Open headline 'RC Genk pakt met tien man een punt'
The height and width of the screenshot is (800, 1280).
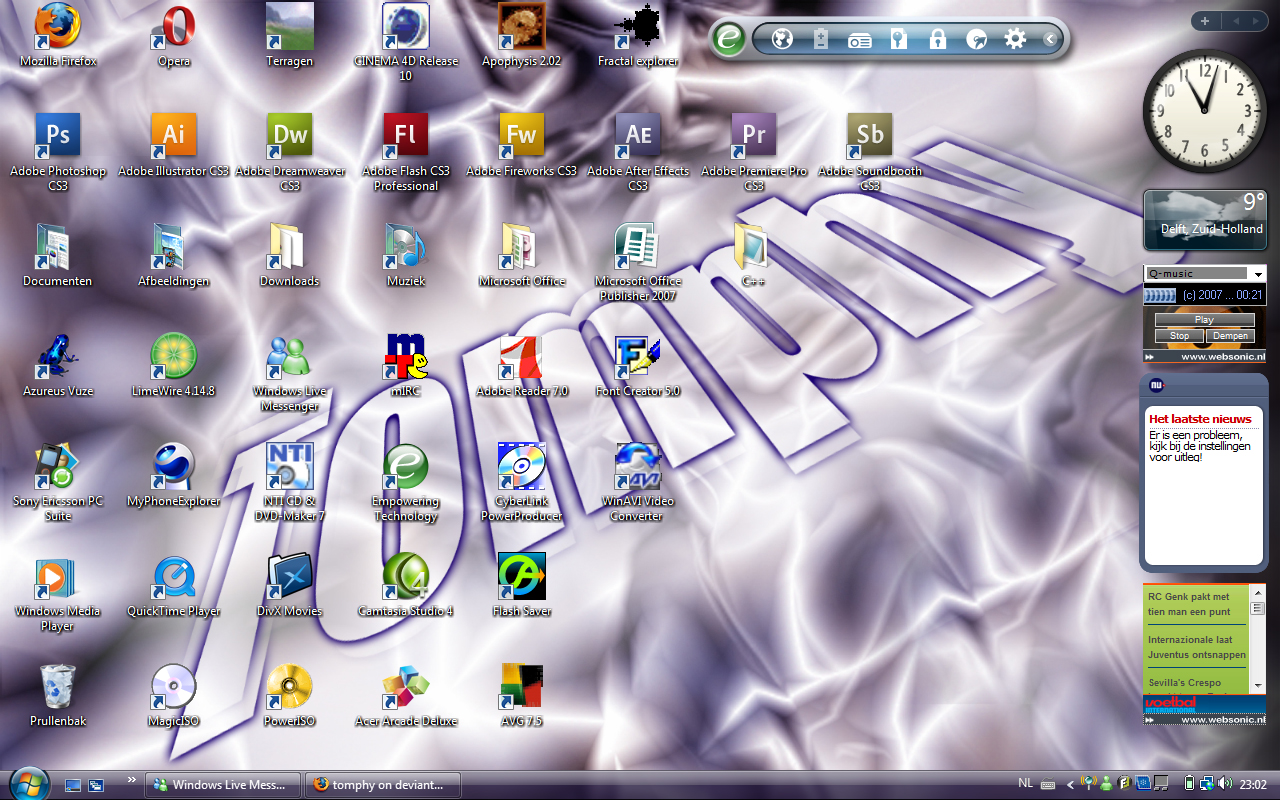click(x=1189, y=604)
